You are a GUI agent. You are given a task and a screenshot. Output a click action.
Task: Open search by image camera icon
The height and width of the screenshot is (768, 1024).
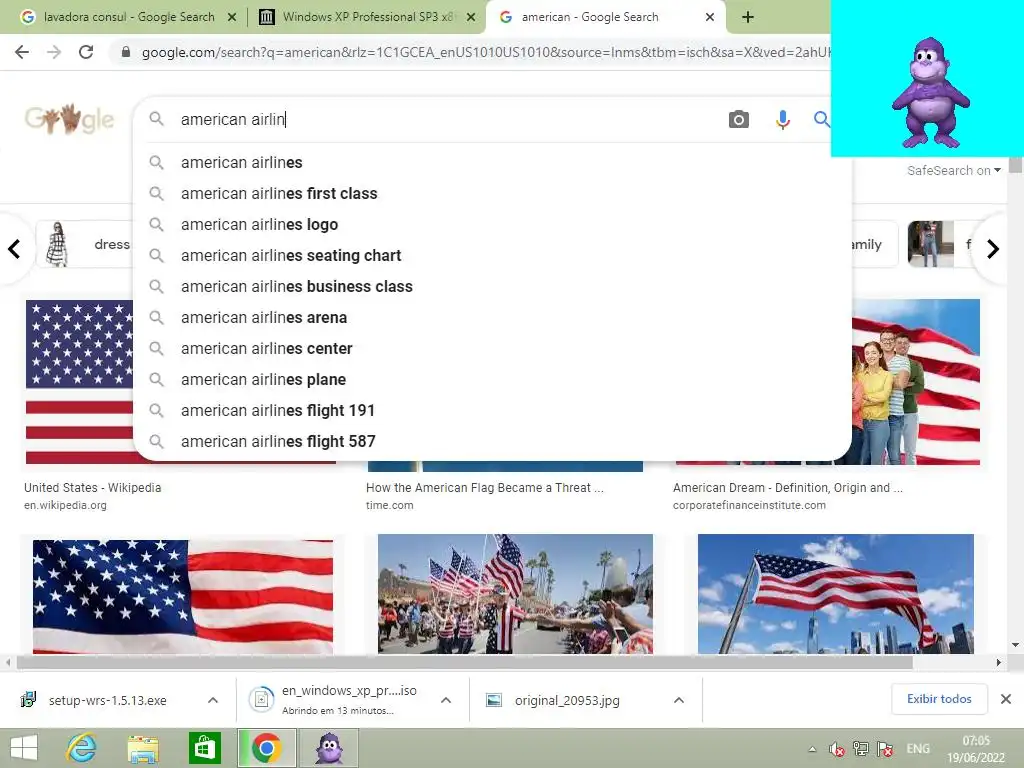(x=739, y=120)
